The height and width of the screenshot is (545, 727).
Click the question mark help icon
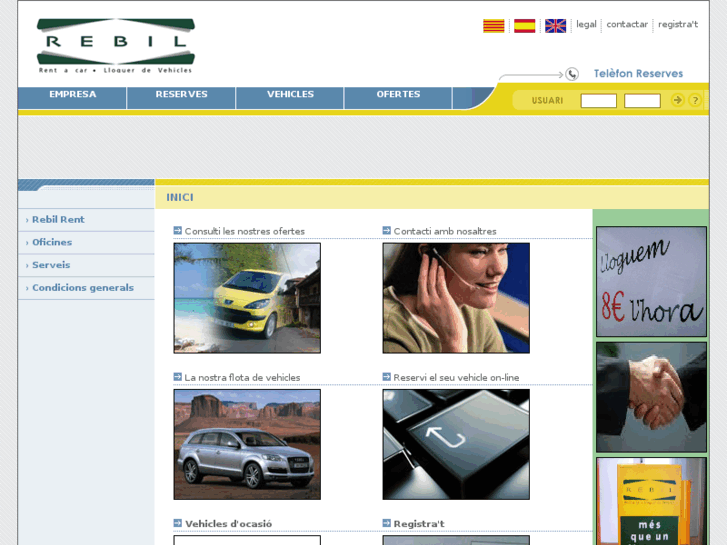[695, 100]
